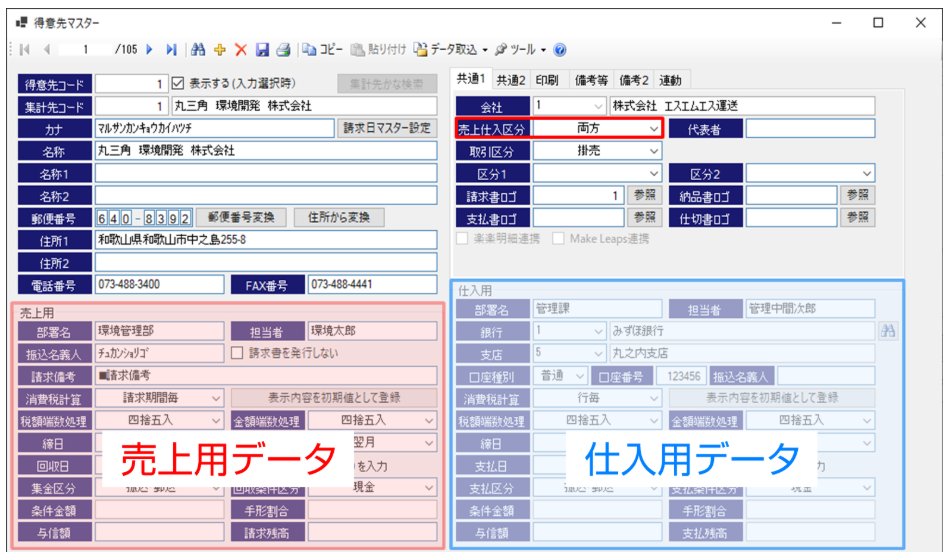Click the 参照 button next to 仕切書ロゴ
Viewport: 952px width, 558px height.
857,217
